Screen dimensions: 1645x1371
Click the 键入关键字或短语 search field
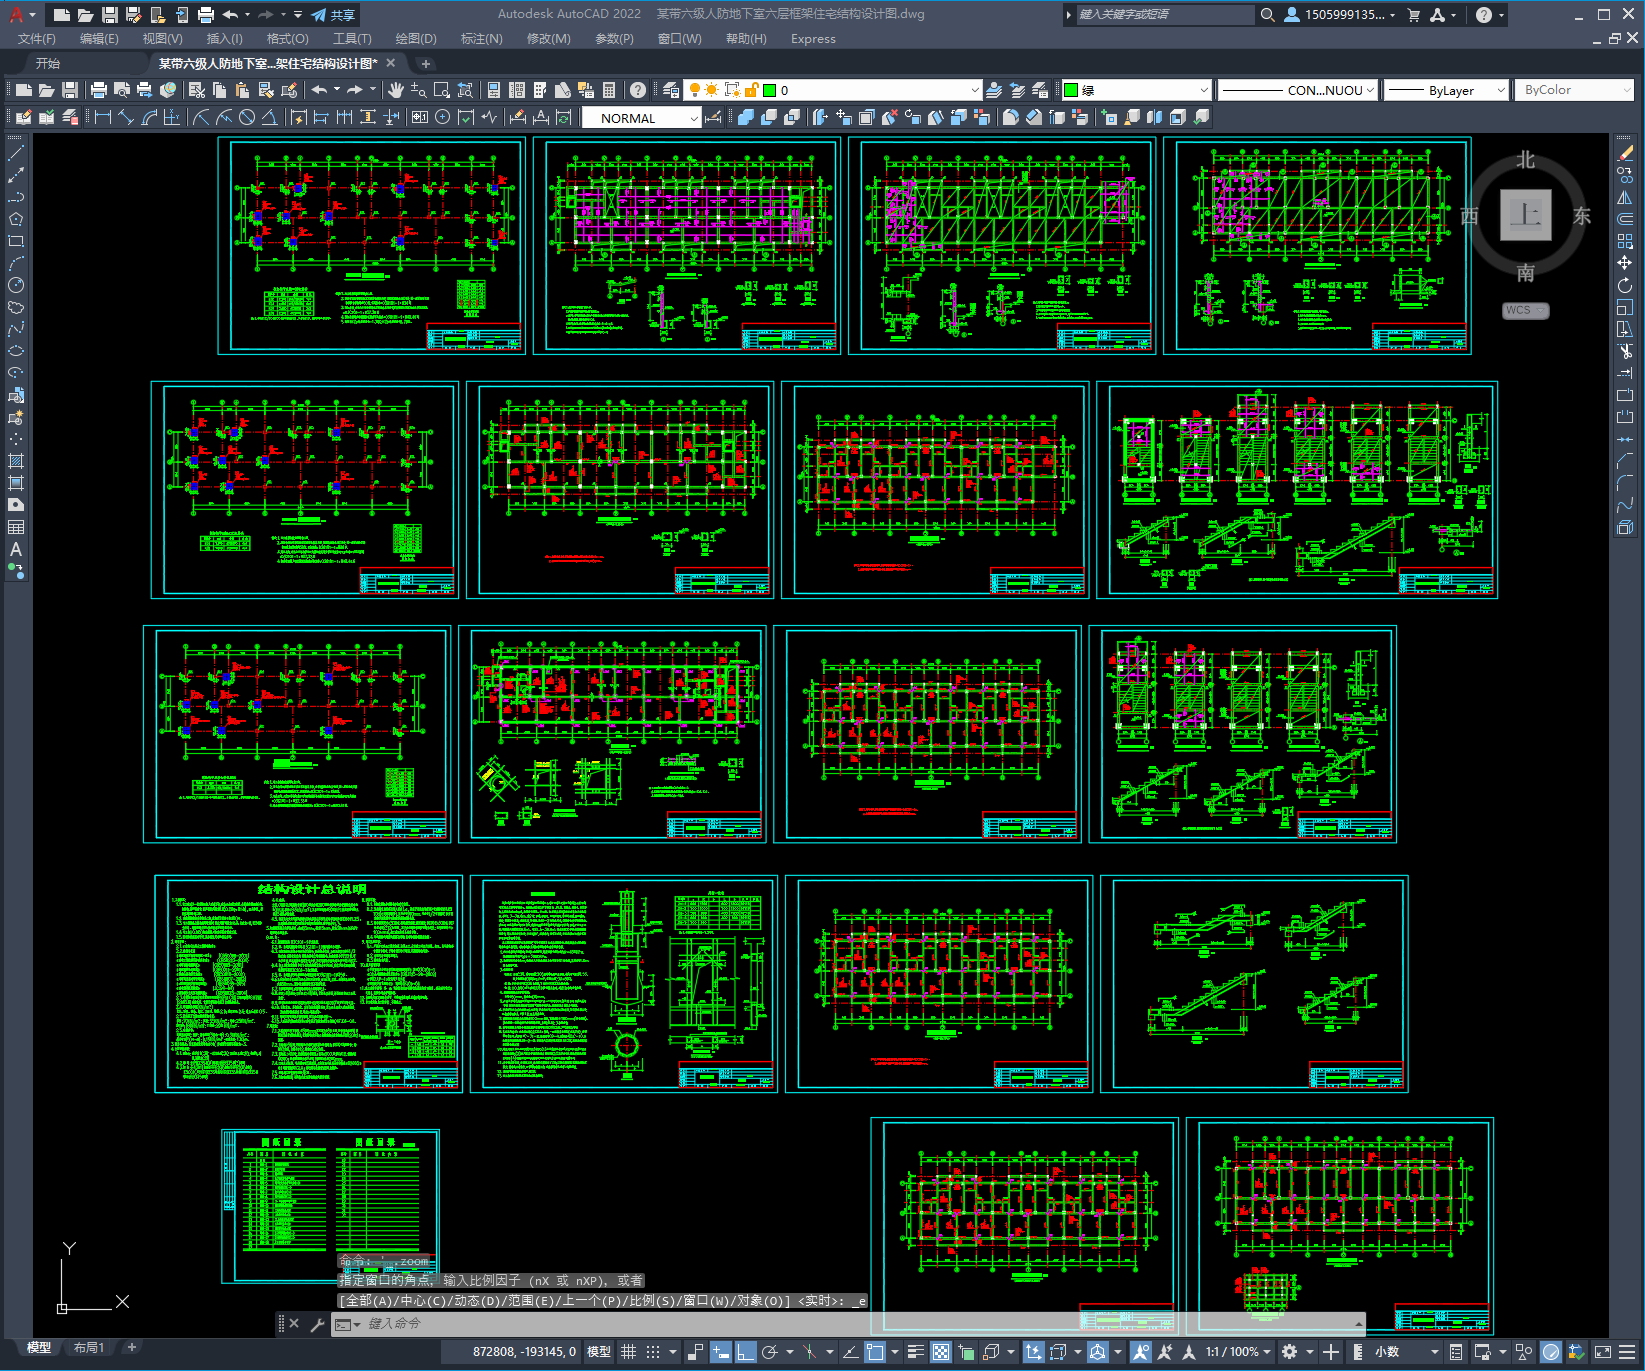coord(1165,15)
